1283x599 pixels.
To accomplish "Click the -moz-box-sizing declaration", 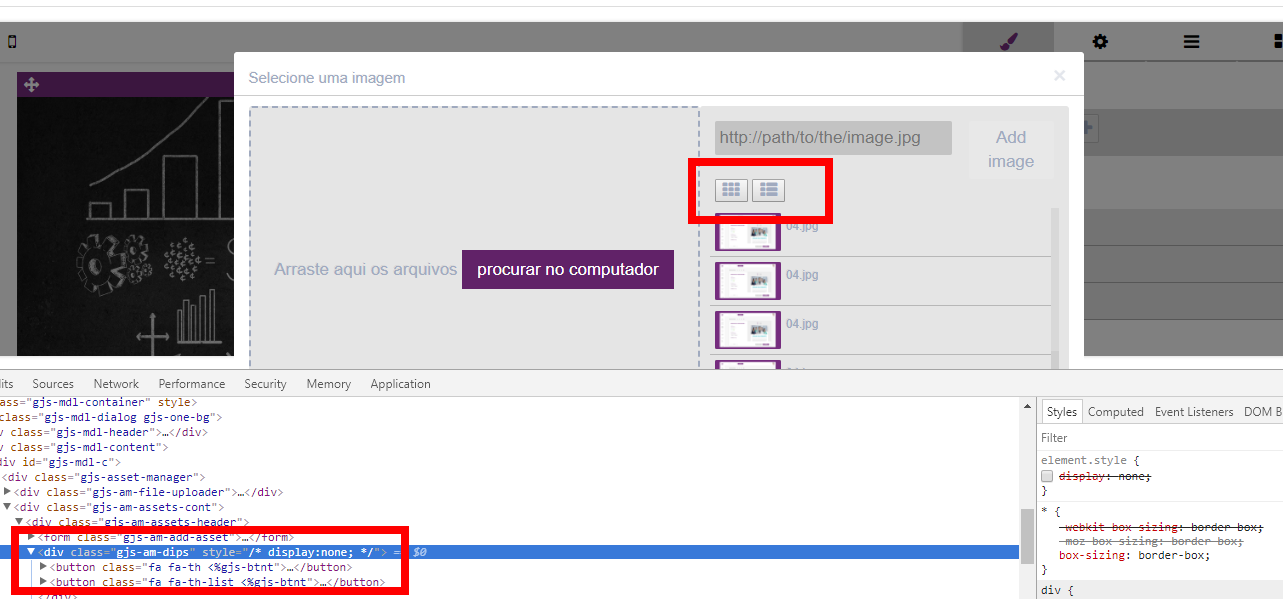I will 1151,541.
